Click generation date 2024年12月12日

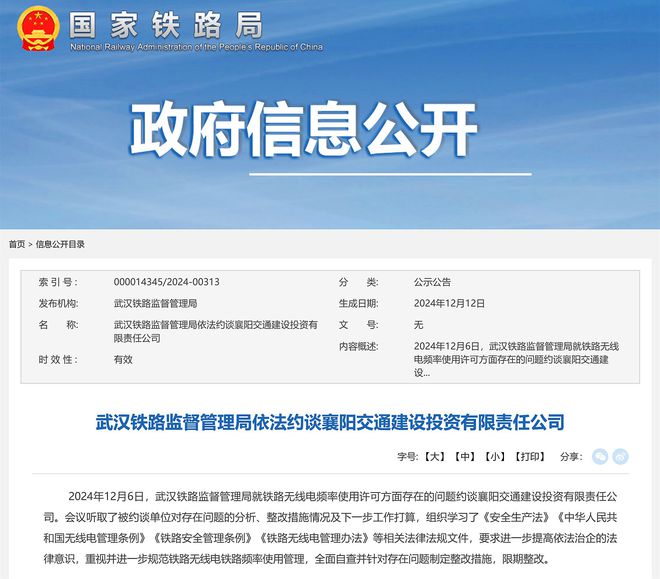click(449, 303)
